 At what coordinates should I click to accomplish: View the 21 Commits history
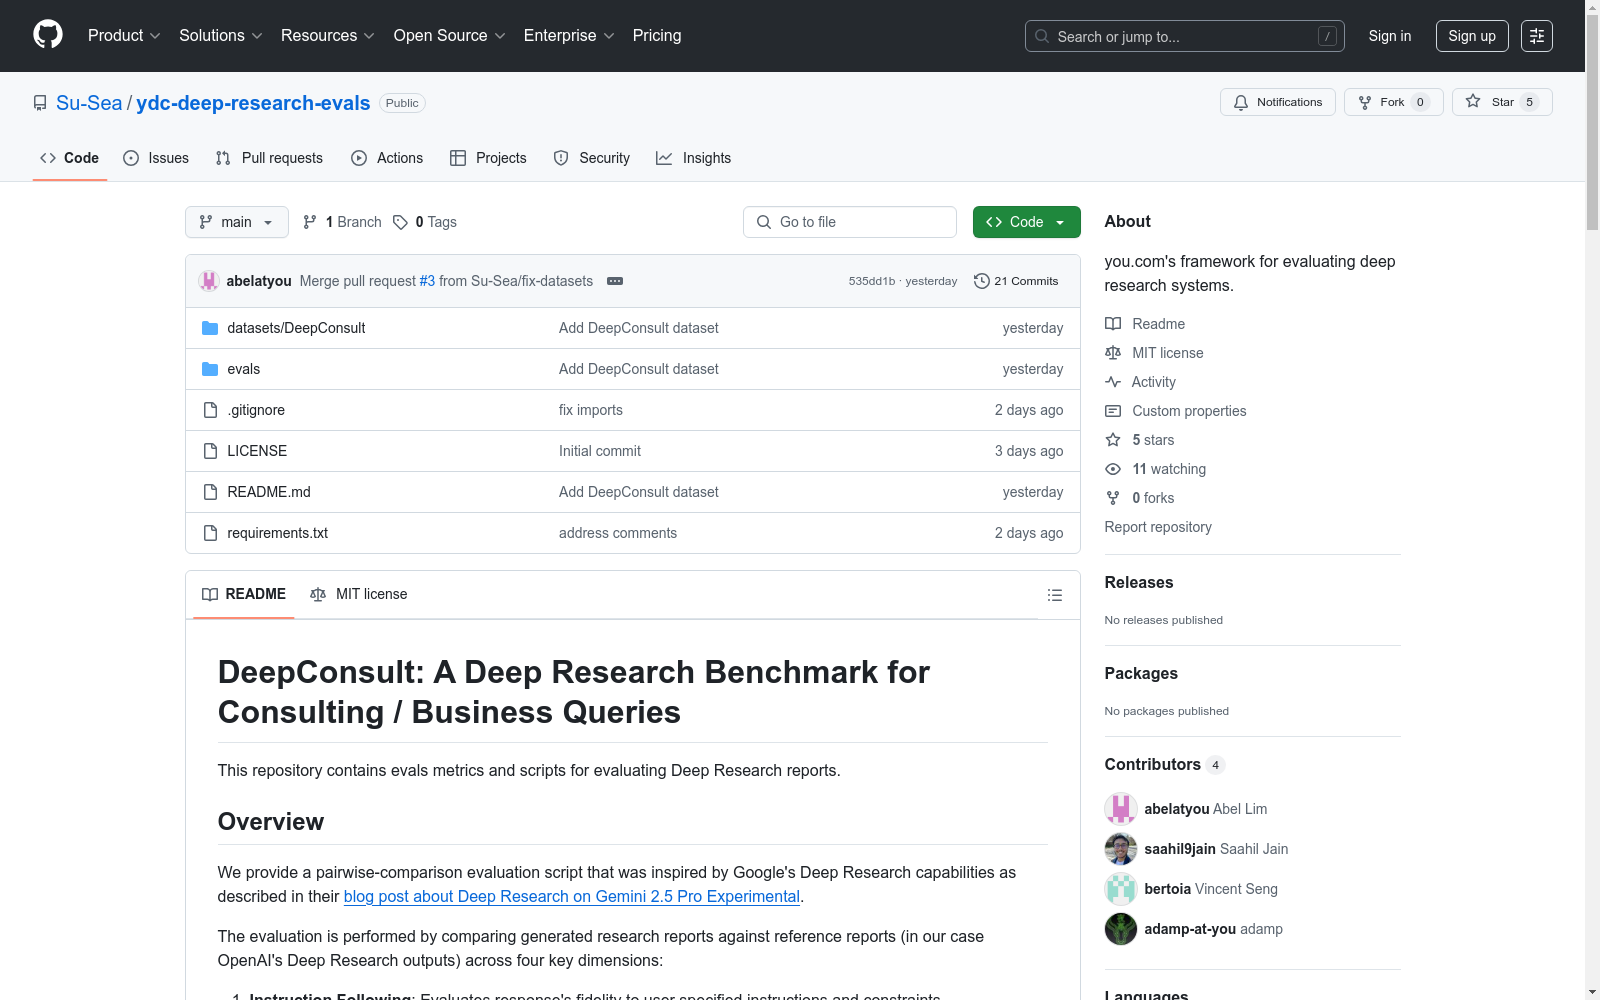(1017, 281)
